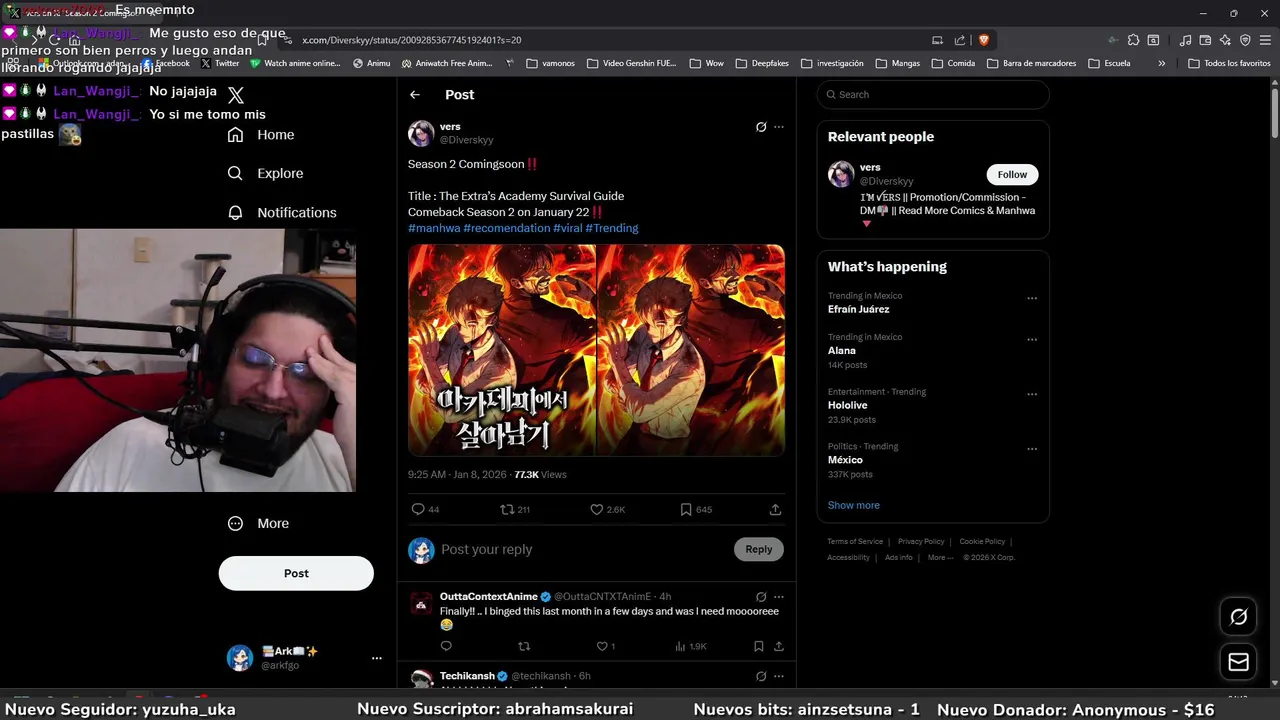Image resolution: width=1280 pixels, height=720 pixels.
Task: Open options for México trend
Action: (1032, 449)
